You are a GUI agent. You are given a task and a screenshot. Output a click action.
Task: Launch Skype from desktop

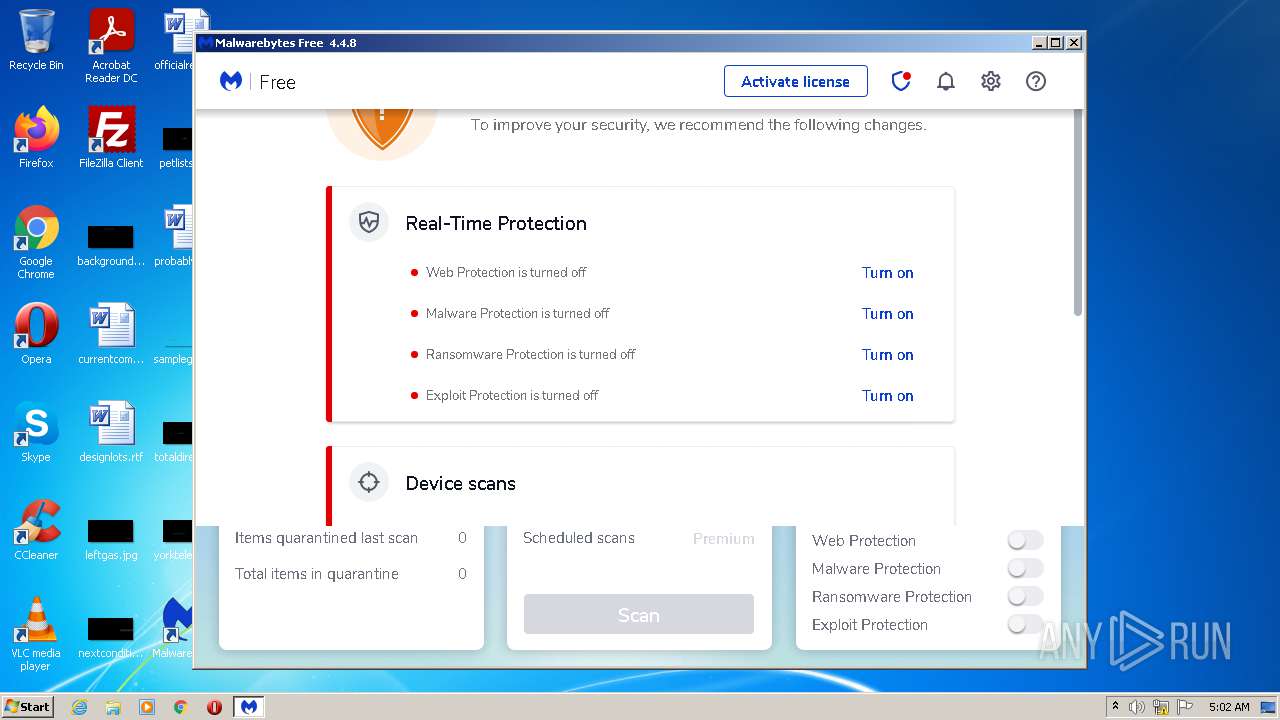(x=36, y=432)
